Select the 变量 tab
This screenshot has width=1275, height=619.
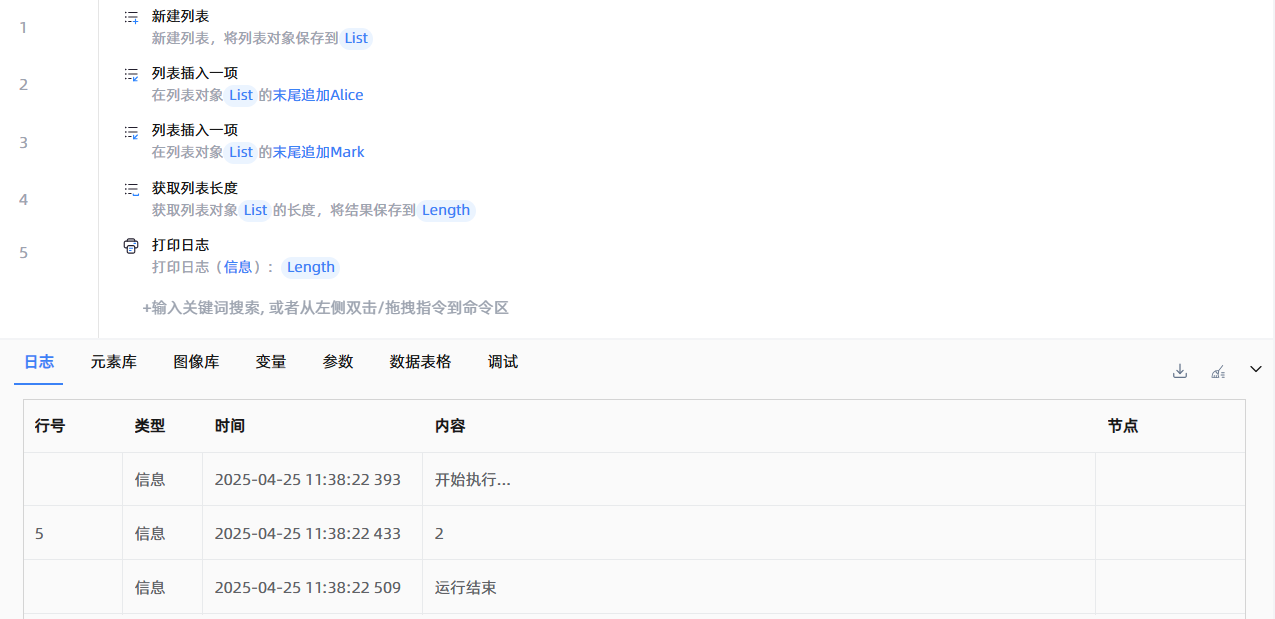pyautogui.click(x=271, y=362)
